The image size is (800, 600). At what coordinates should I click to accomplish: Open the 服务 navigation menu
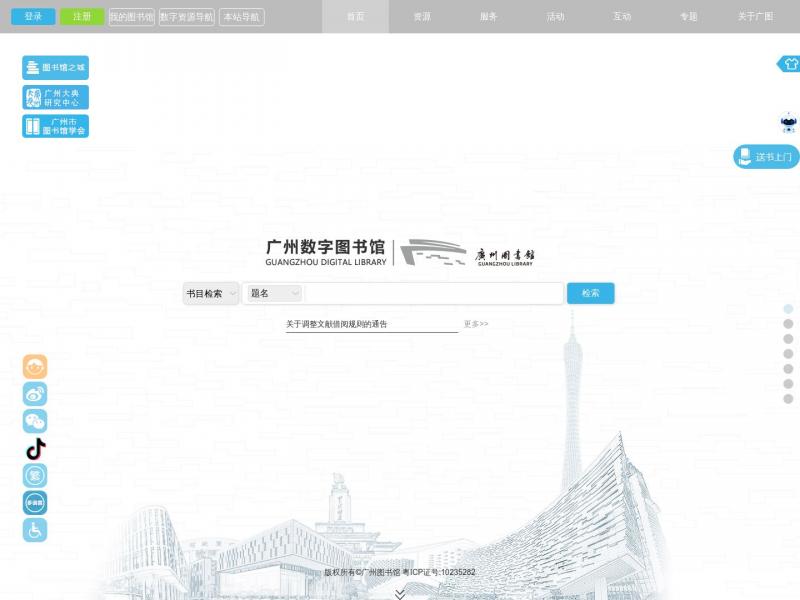[x=488, y=17]
